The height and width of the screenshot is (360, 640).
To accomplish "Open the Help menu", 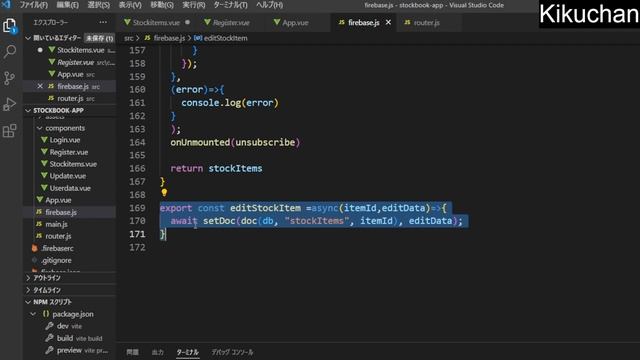I will click(x=269, y=5).
